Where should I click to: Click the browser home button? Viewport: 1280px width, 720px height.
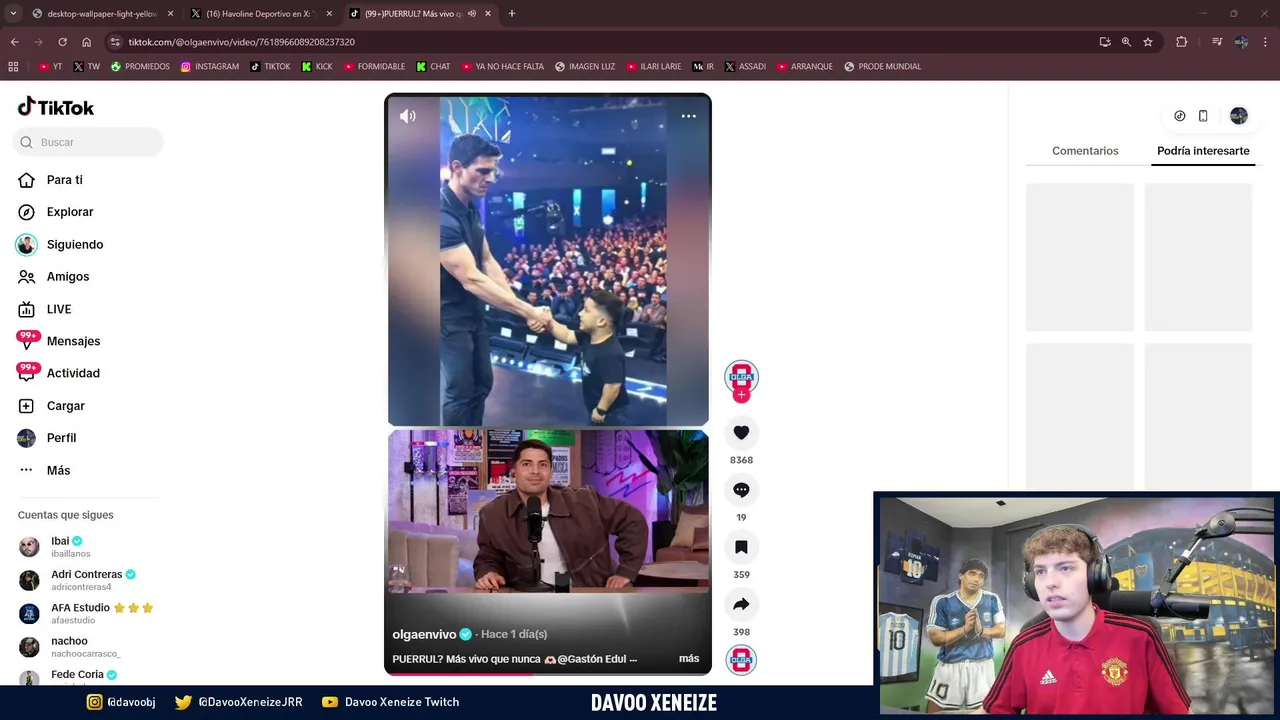(87, 42)
